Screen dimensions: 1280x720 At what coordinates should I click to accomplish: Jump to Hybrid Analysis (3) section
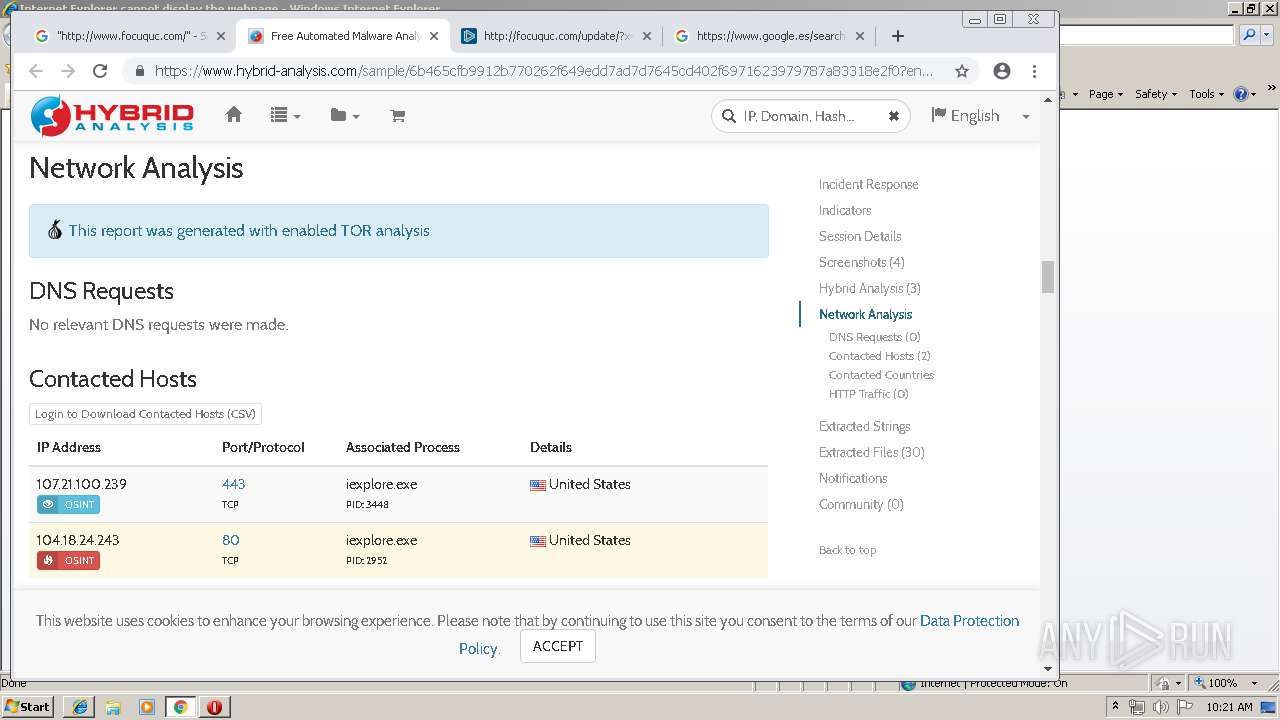[870, 288]
